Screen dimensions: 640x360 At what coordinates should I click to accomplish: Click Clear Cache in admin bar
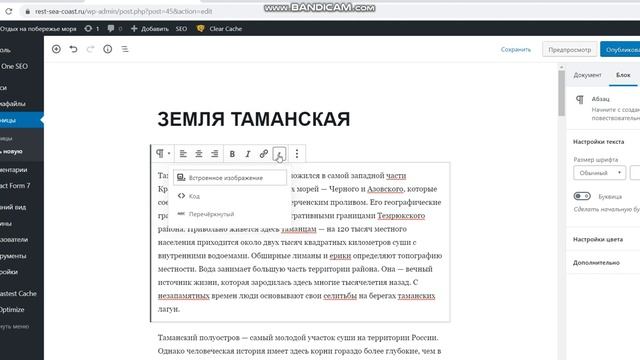click(x=220, y=29)
